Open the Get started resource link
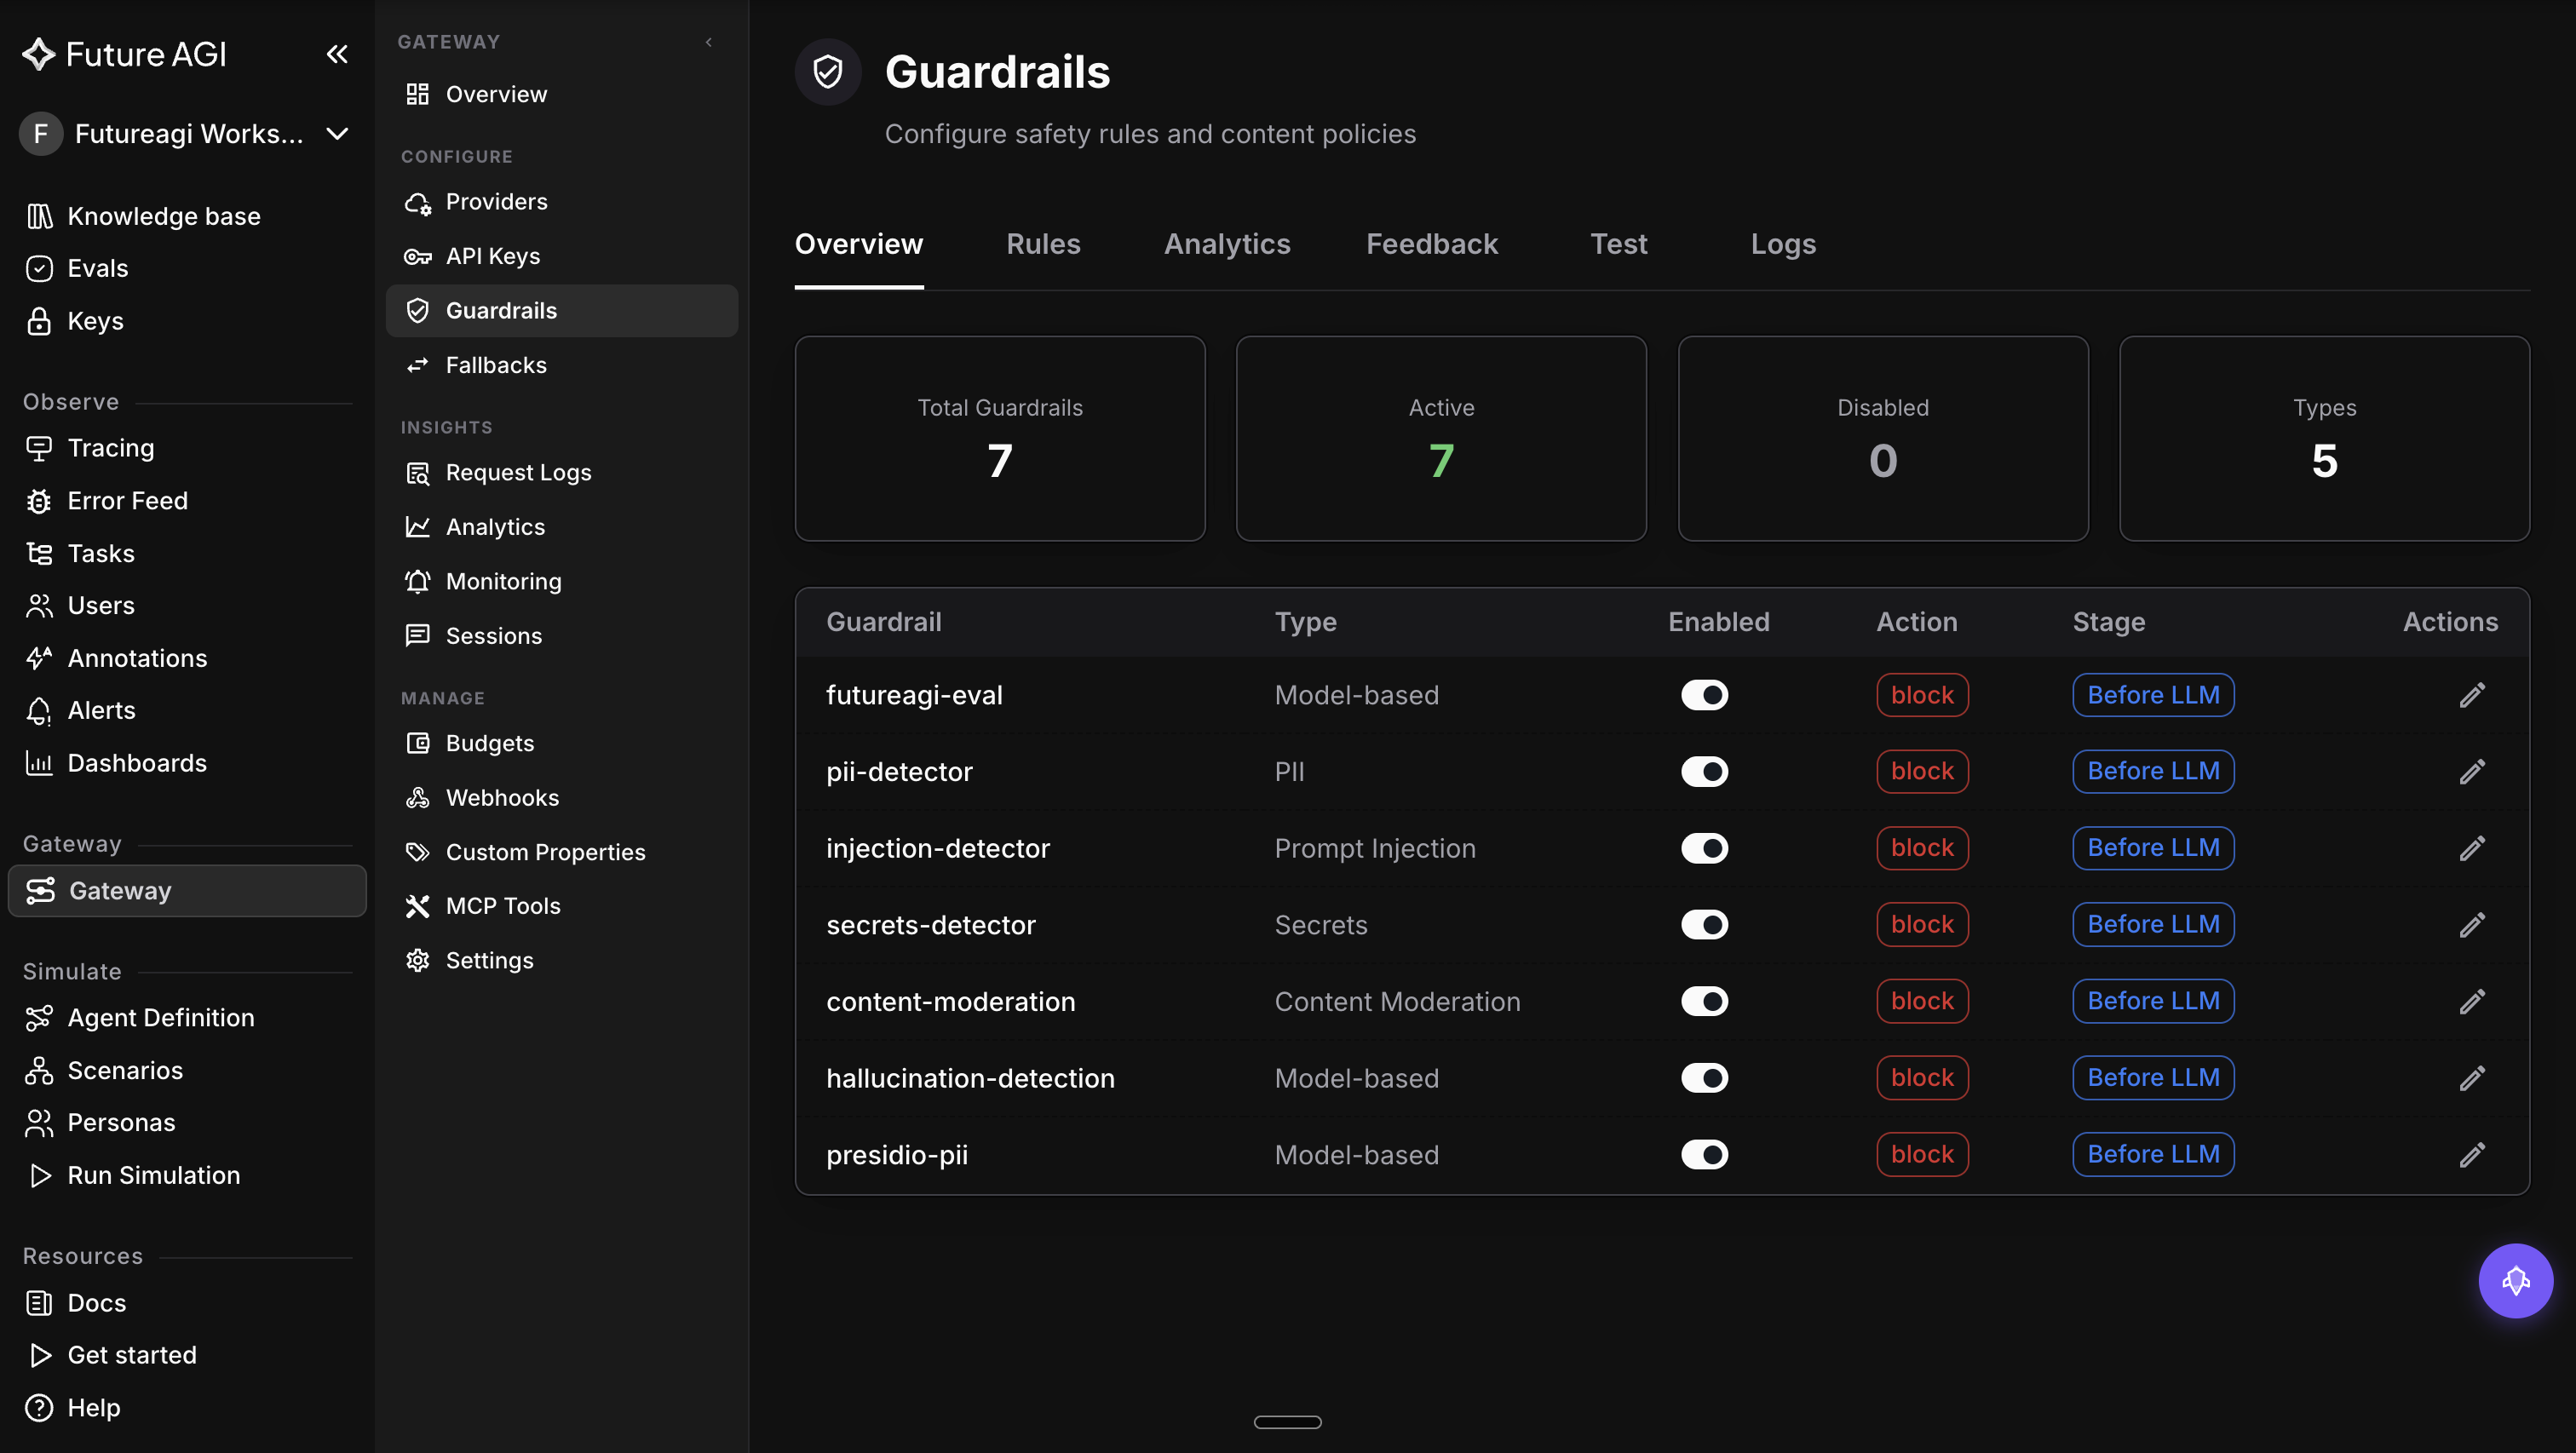This screenshot has width=2576, height=1453. click(186, 1355)
